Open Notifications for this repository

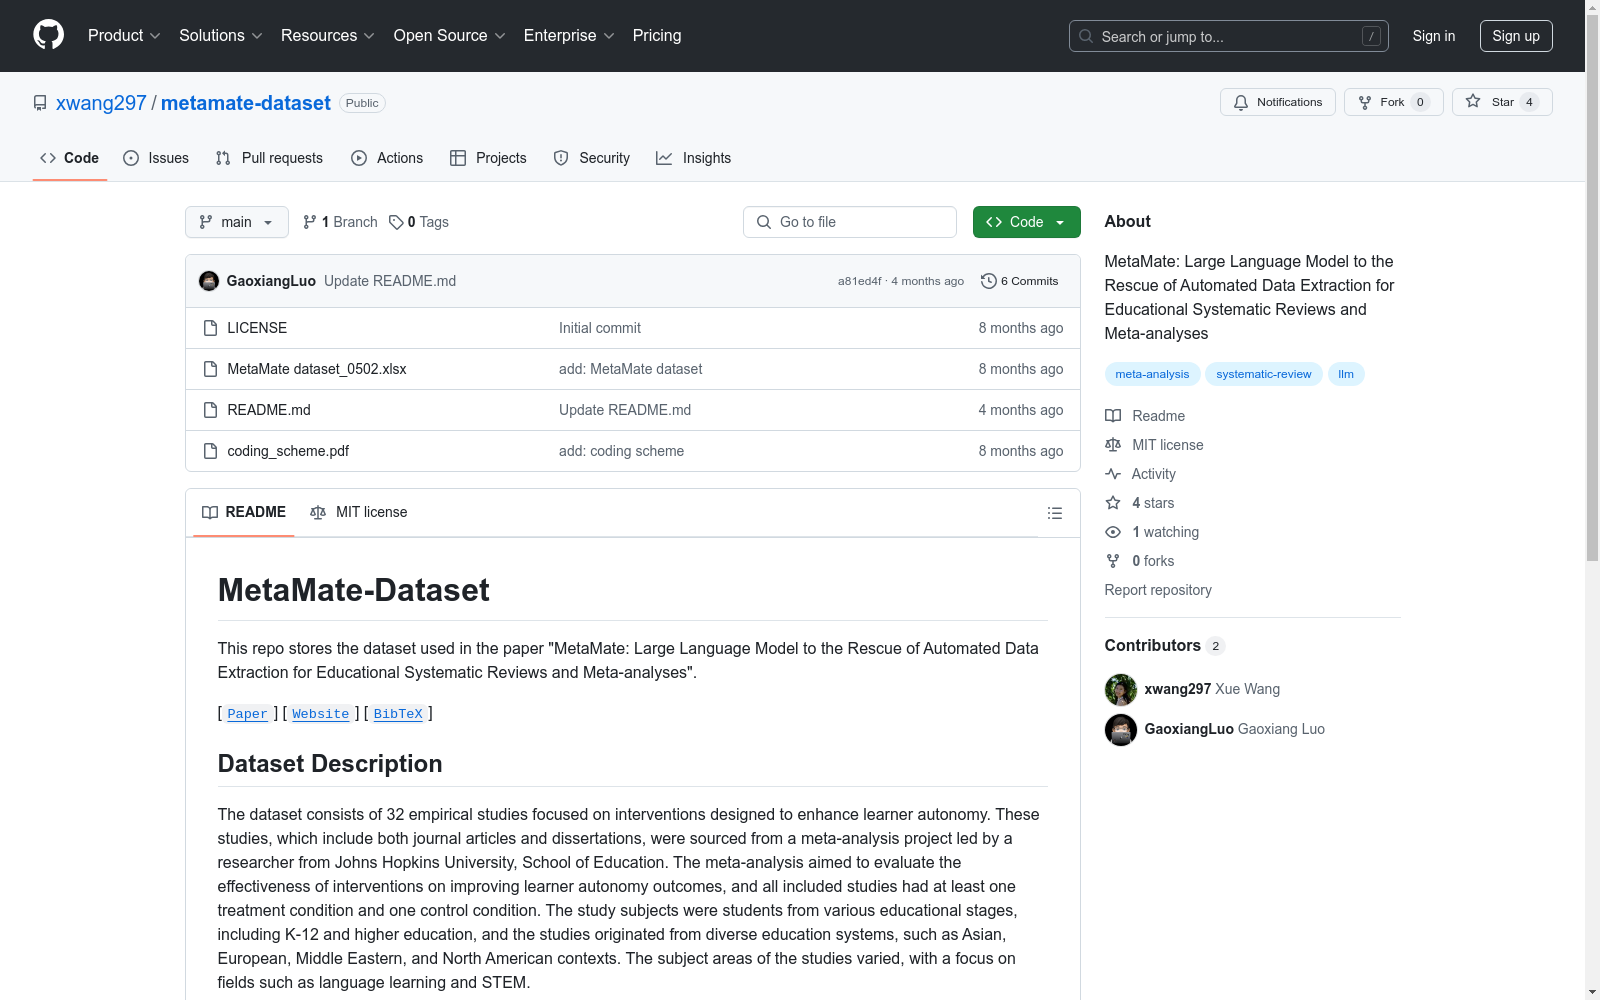1278,102
